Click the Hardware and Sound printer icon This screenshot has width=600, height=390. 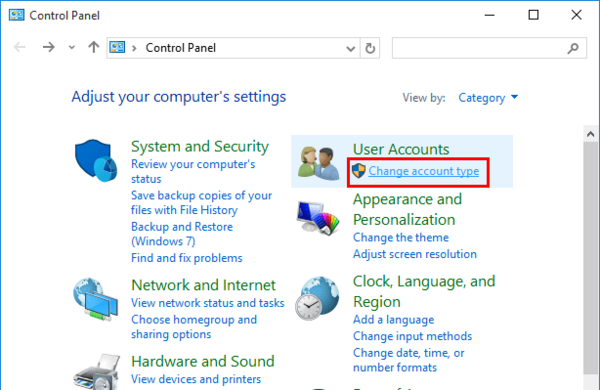(x=96, y=372)
